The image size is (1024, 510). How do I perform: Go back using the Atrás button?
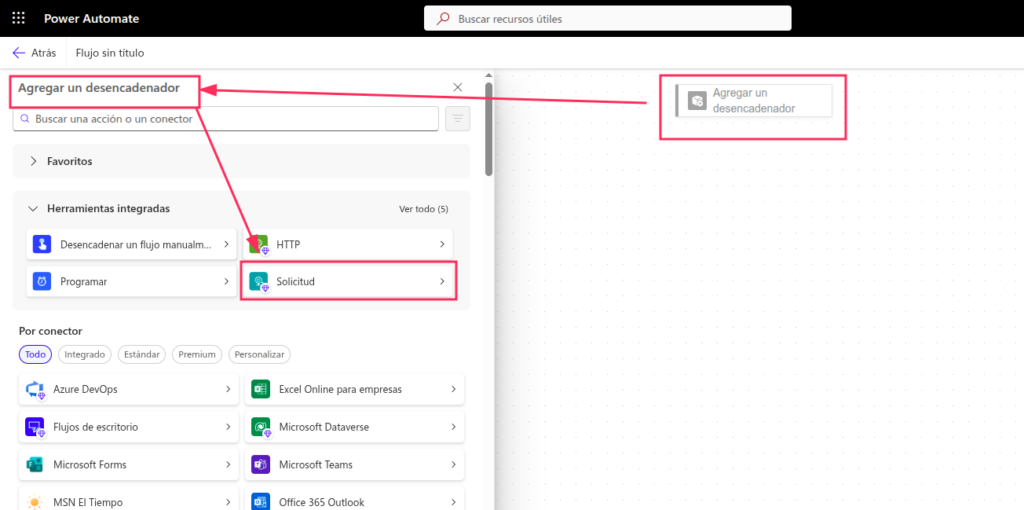(x=34, y=53)
